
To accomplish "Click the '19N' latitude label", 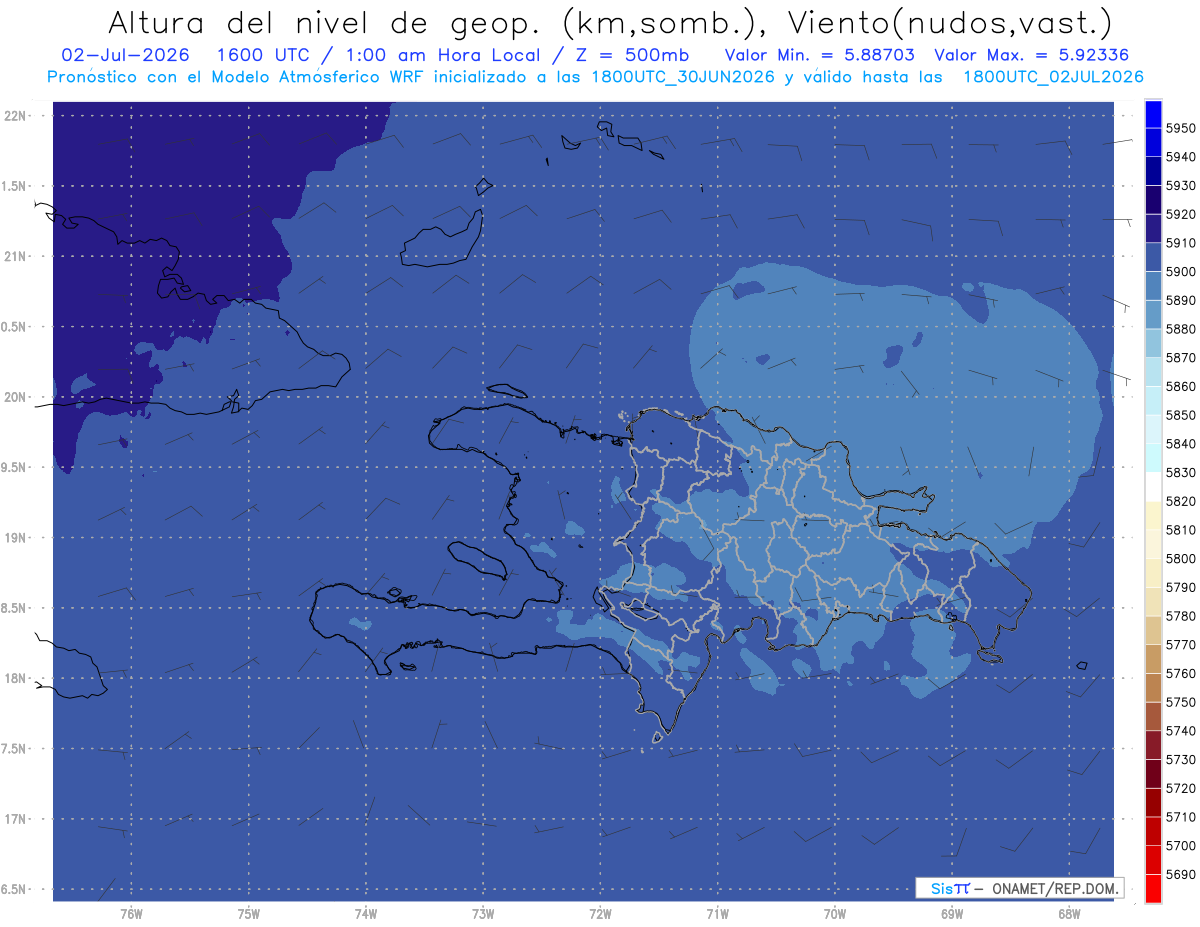I will pyautogui.click(x=14, y=537).
